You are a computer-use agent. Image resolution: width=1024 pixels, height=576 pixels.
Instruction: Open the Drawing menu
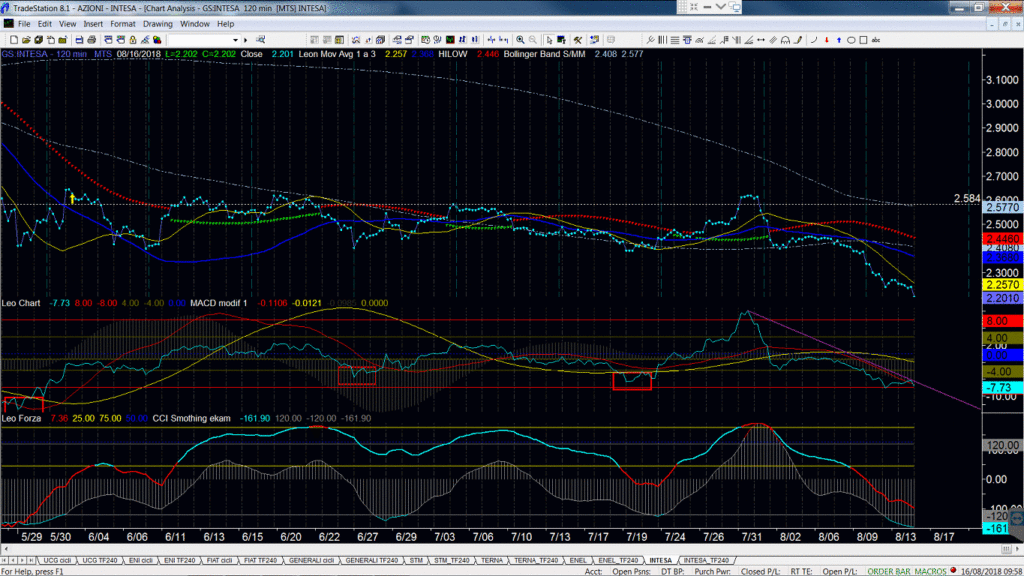(x=157, y=24)
